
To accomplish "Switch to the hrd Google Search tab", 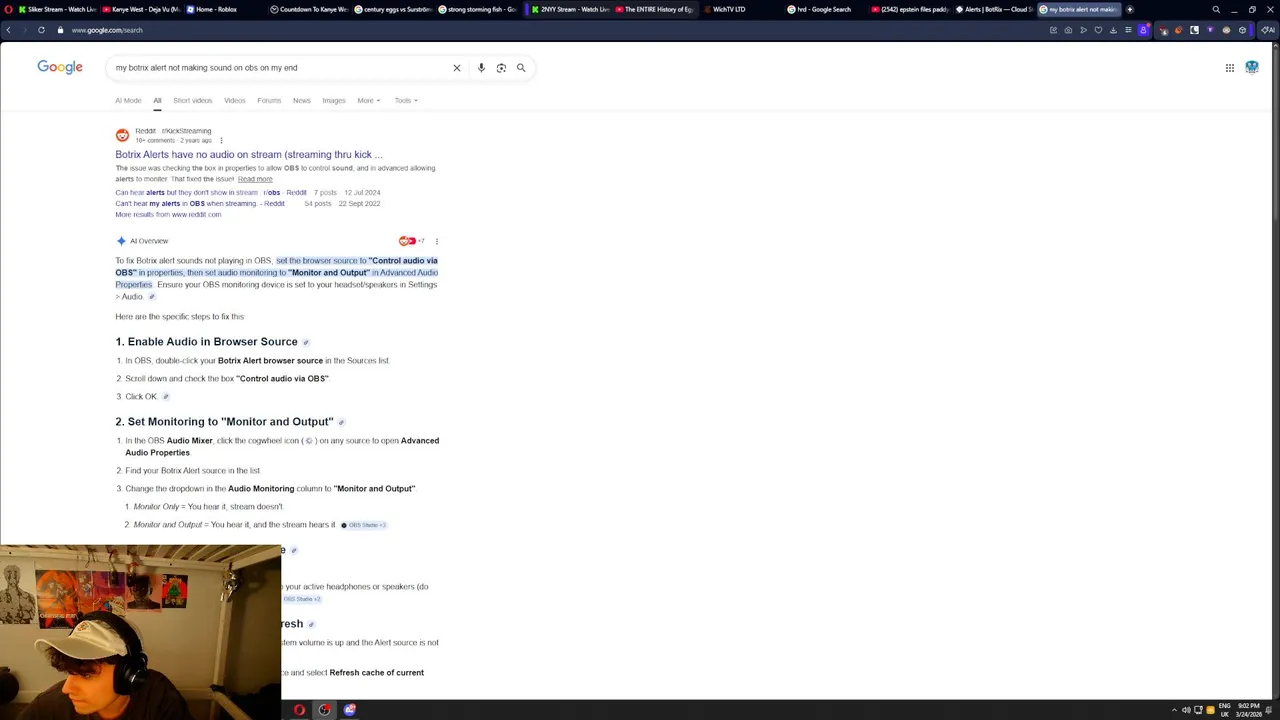I will pyautogui.click(x=825, y=9).
